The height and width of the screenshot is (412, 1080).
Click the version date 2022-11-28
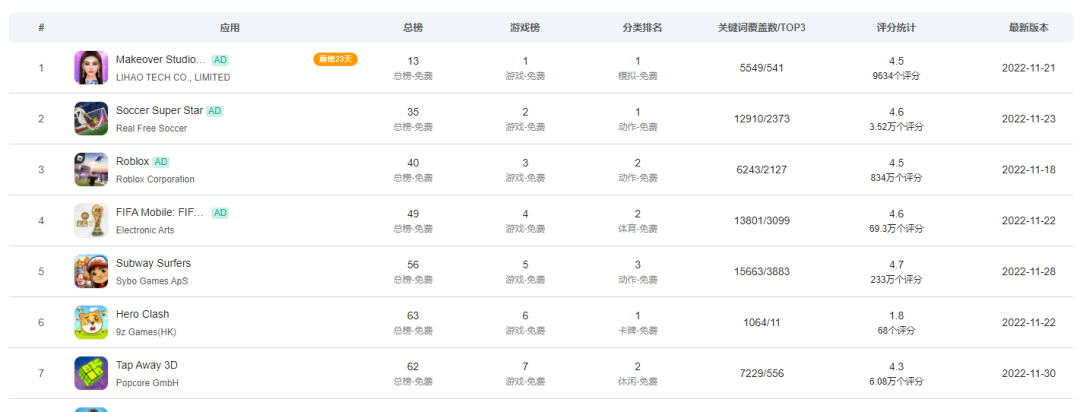[1028, 272]
